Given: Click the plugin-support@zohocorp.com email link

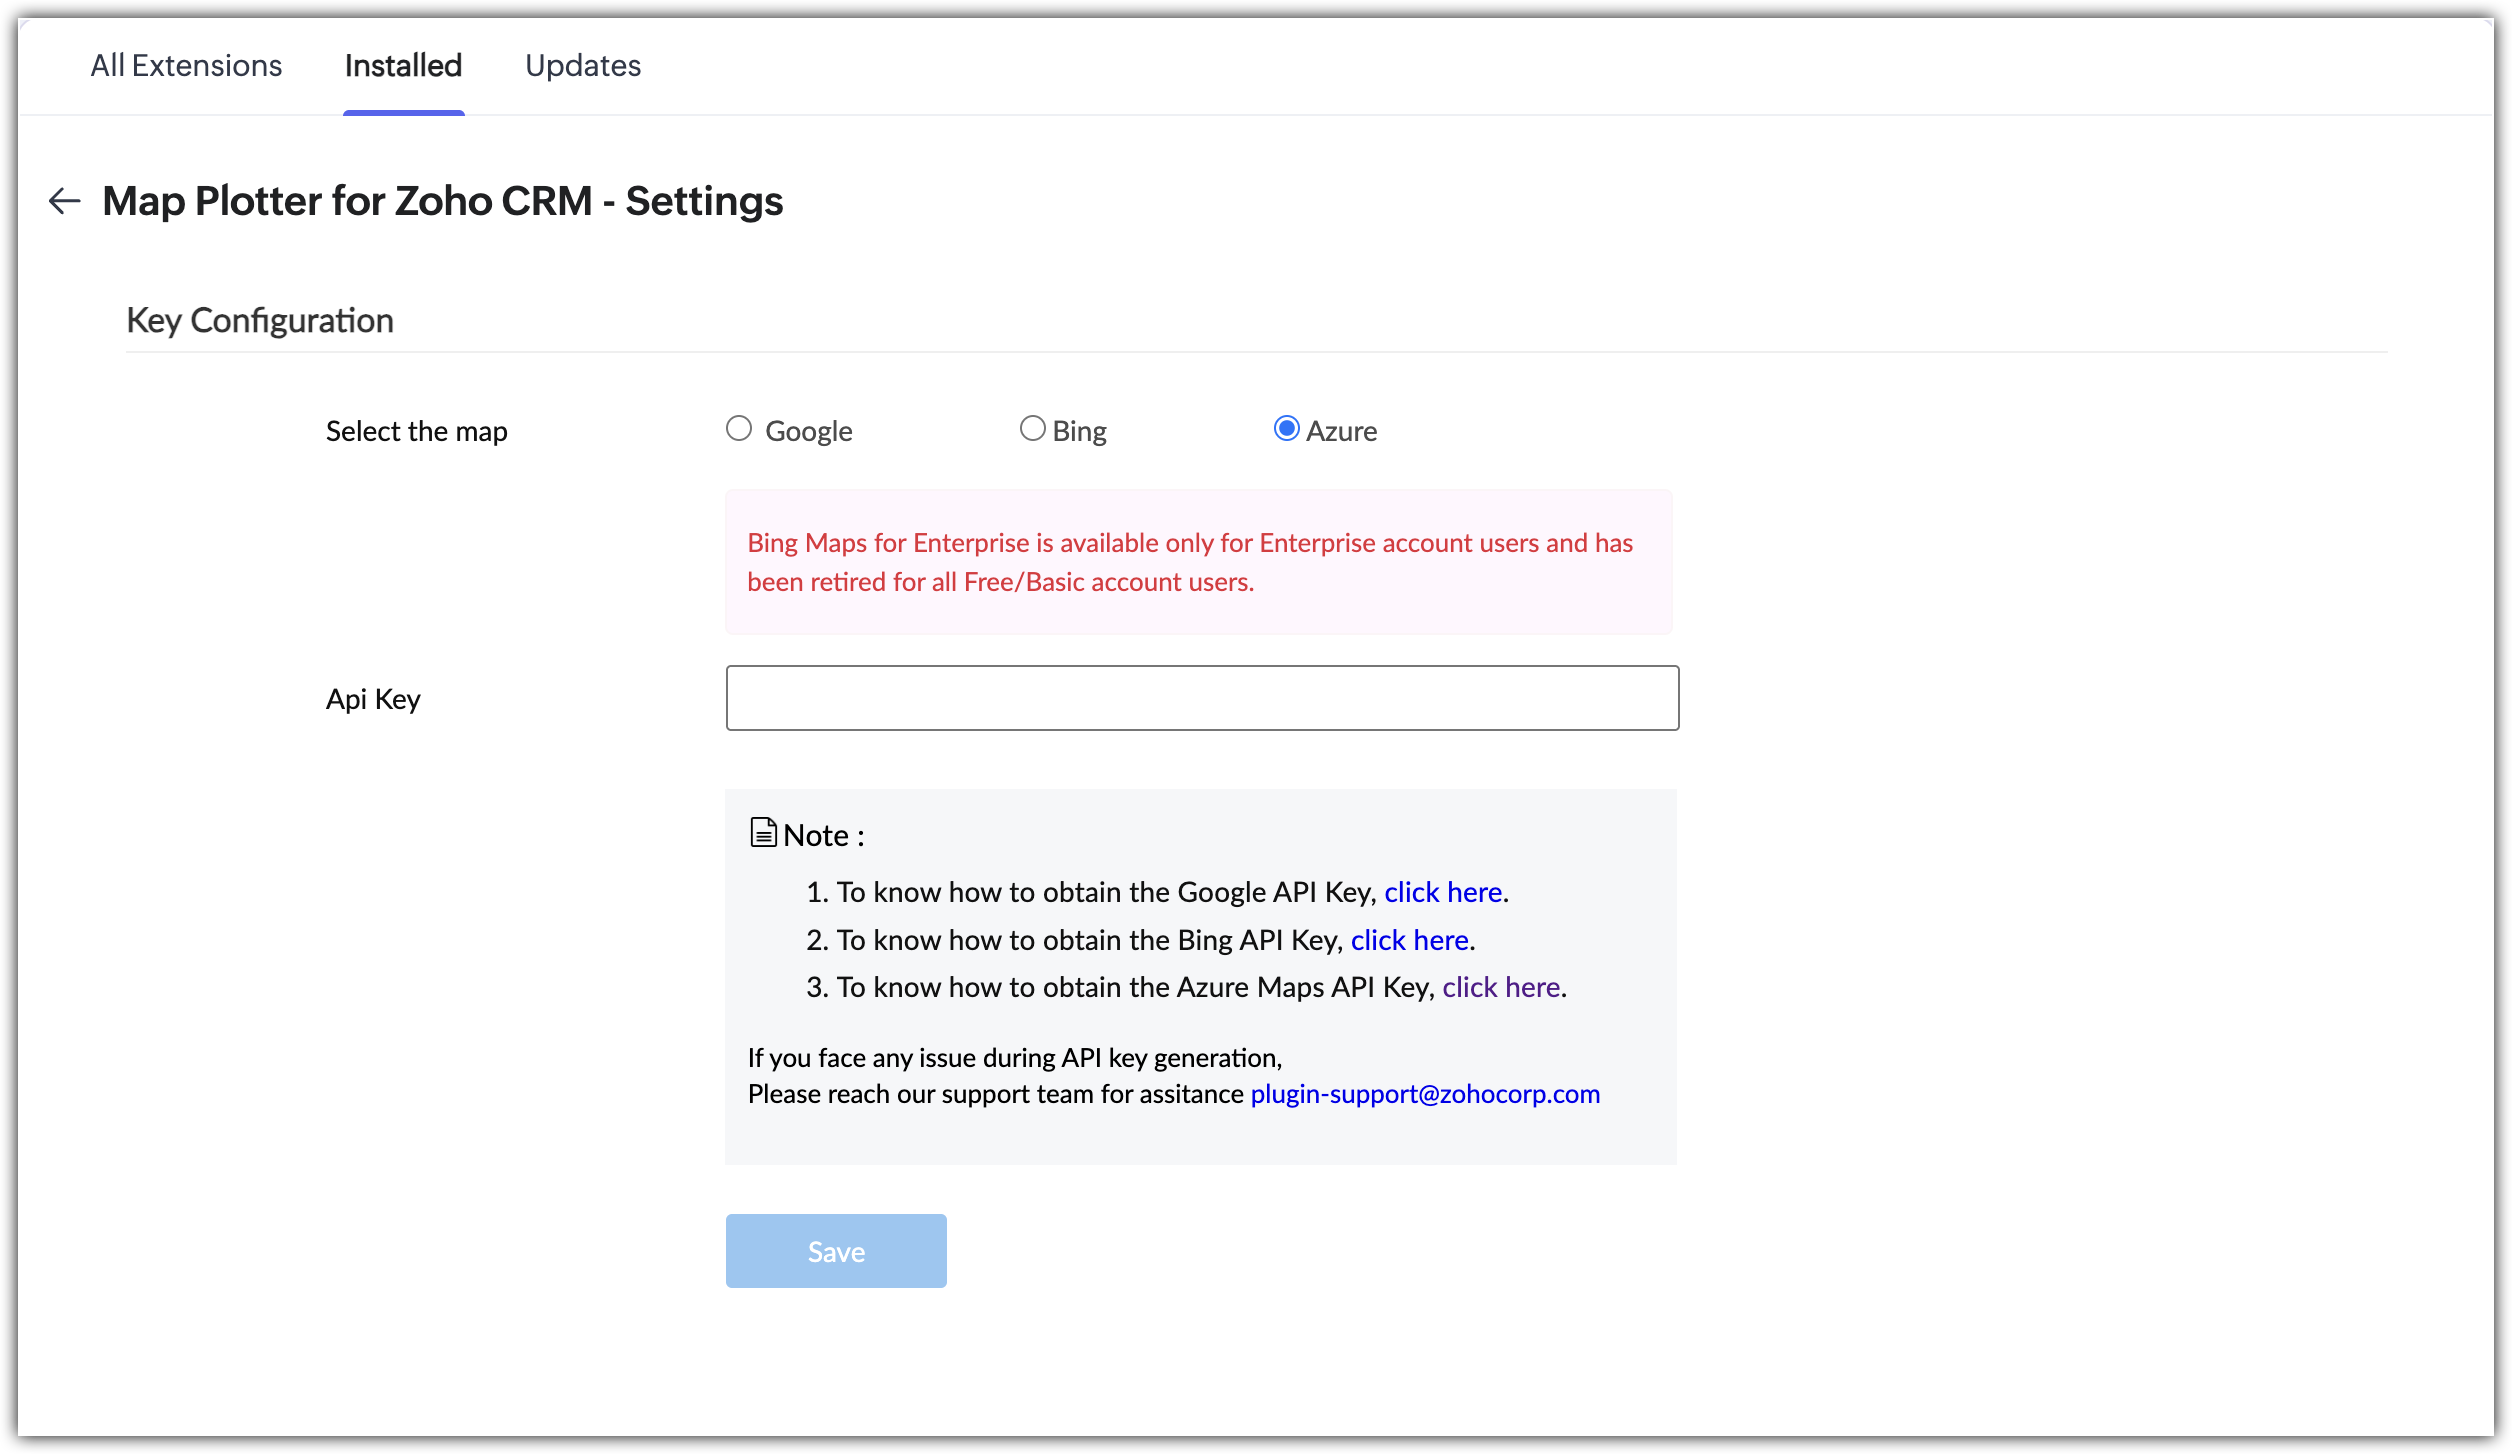Looking at the screenshot, I should 1425,1094.
